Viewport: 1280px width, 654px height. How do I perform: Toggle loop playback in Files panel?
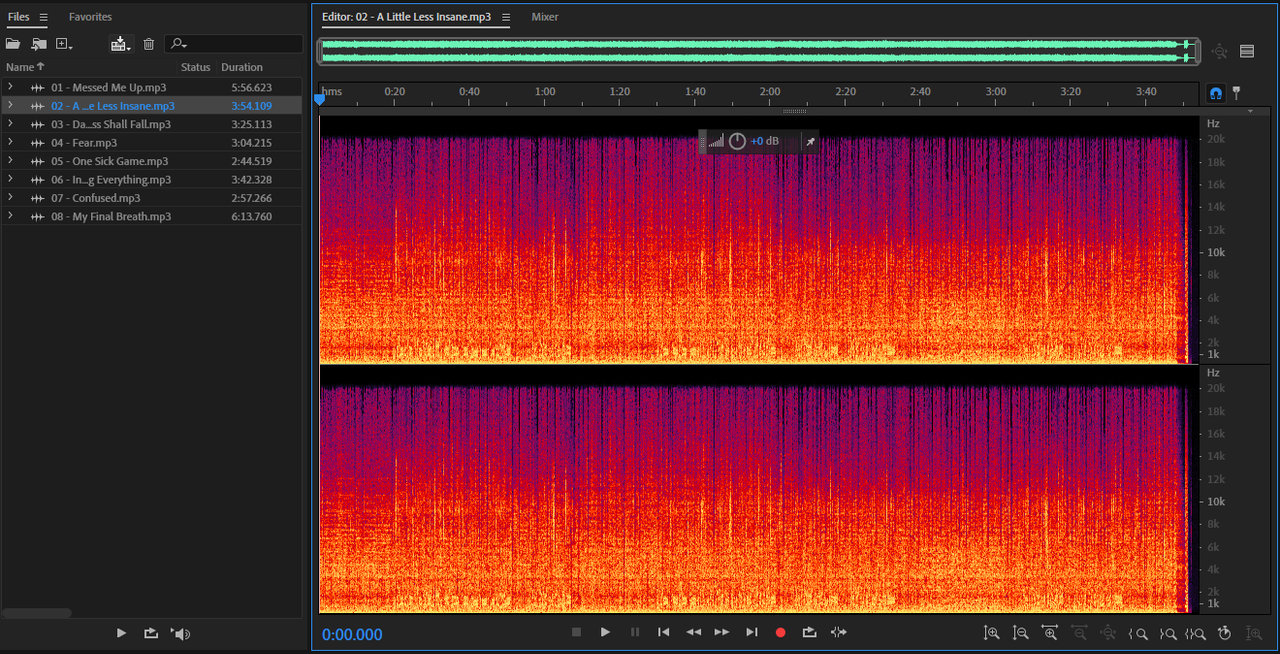(x=151, y=633)
